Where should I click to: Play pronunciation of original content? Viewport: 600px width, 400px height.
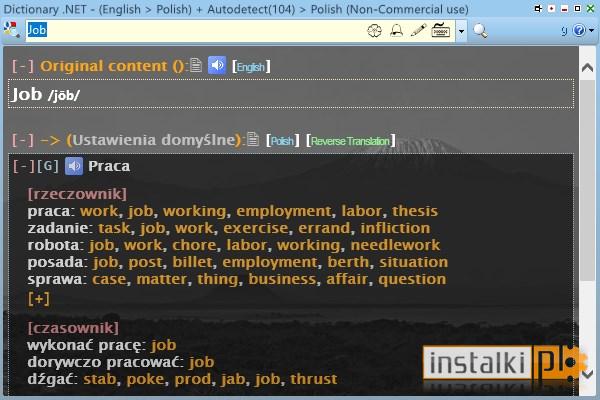pyautogui.click(x=217, y=65)
